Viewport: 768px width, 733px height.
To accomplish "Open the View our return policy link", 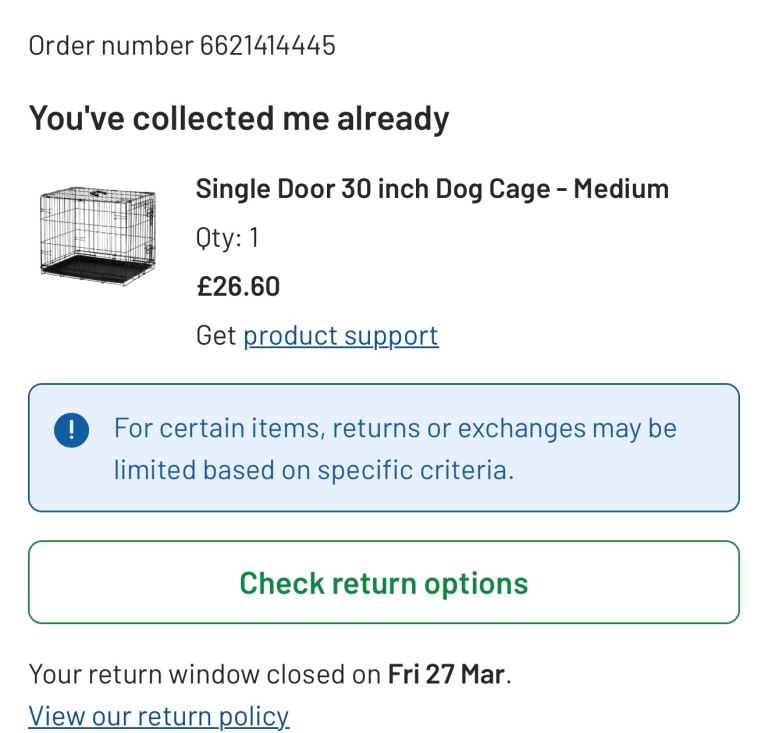I will coord(159,716).
